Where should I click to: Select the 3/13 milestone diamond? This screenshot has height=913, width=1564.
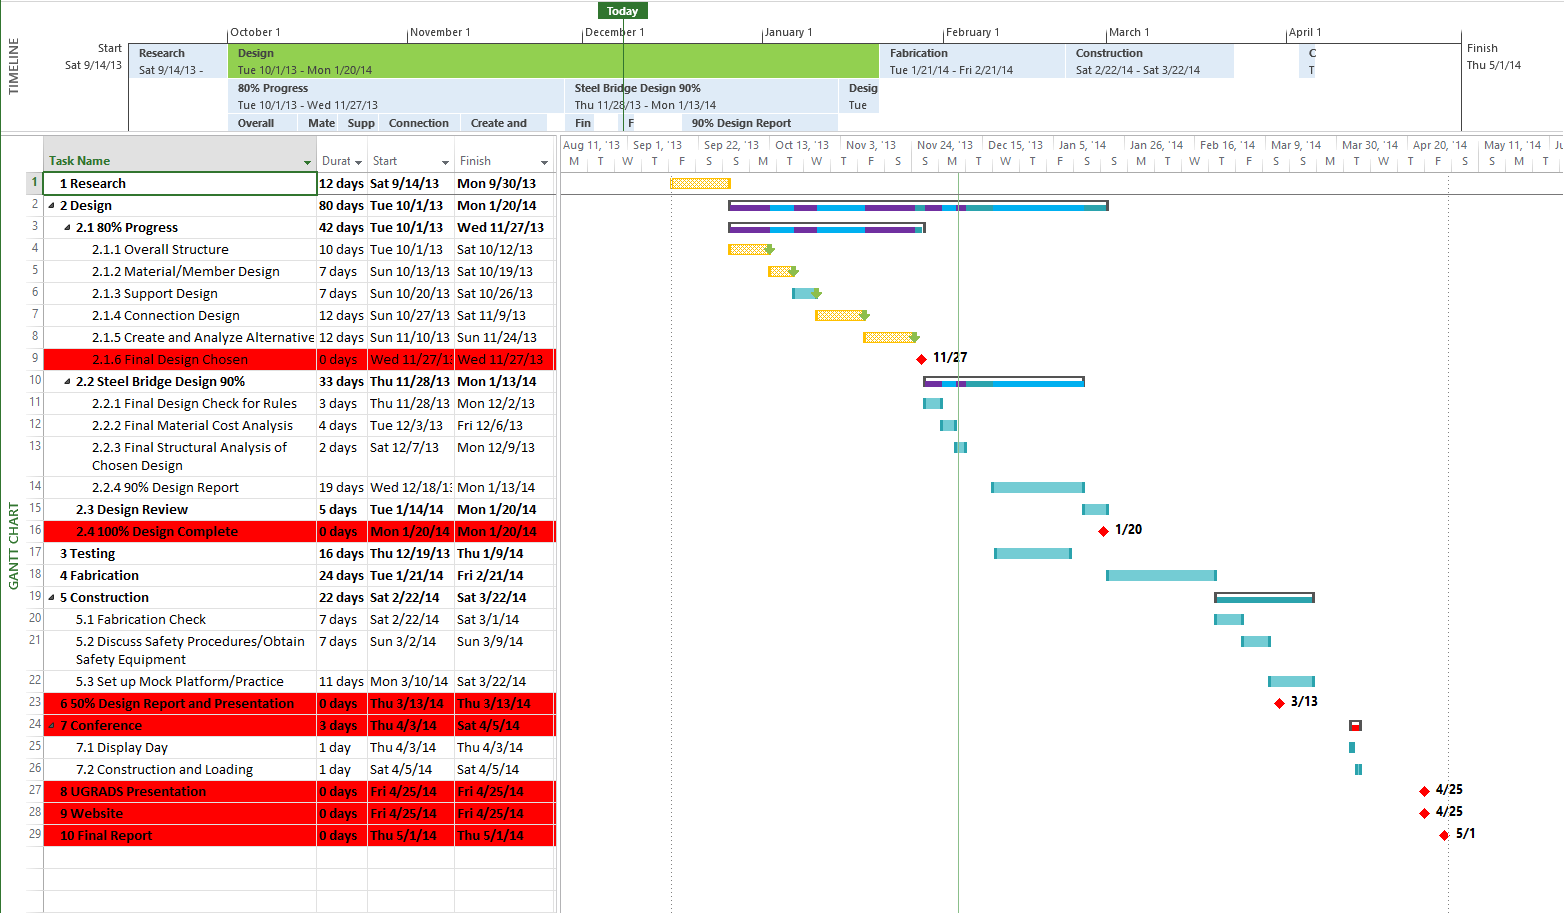[1279, 703]
